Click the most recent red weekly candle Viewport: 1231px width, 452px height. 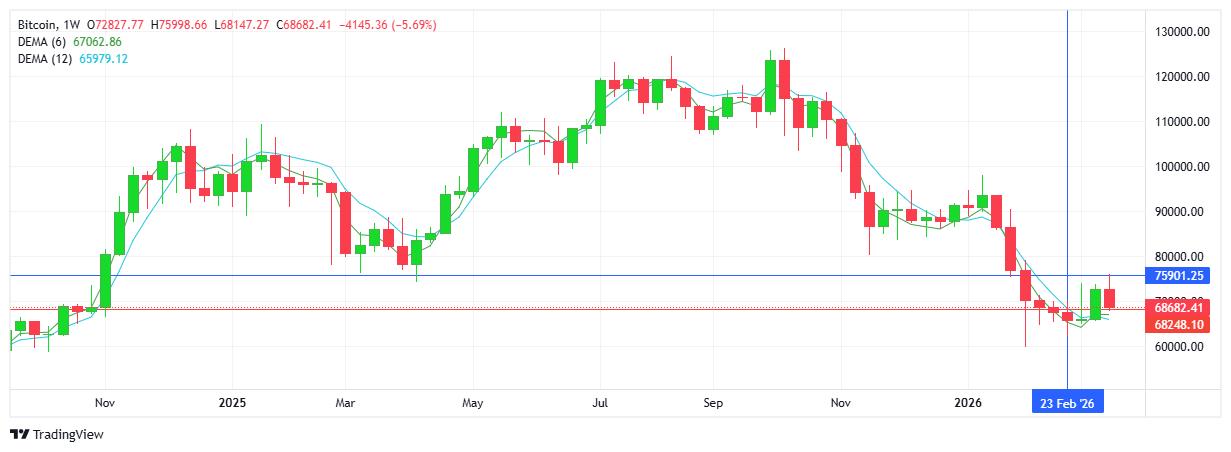[1109, 298]
